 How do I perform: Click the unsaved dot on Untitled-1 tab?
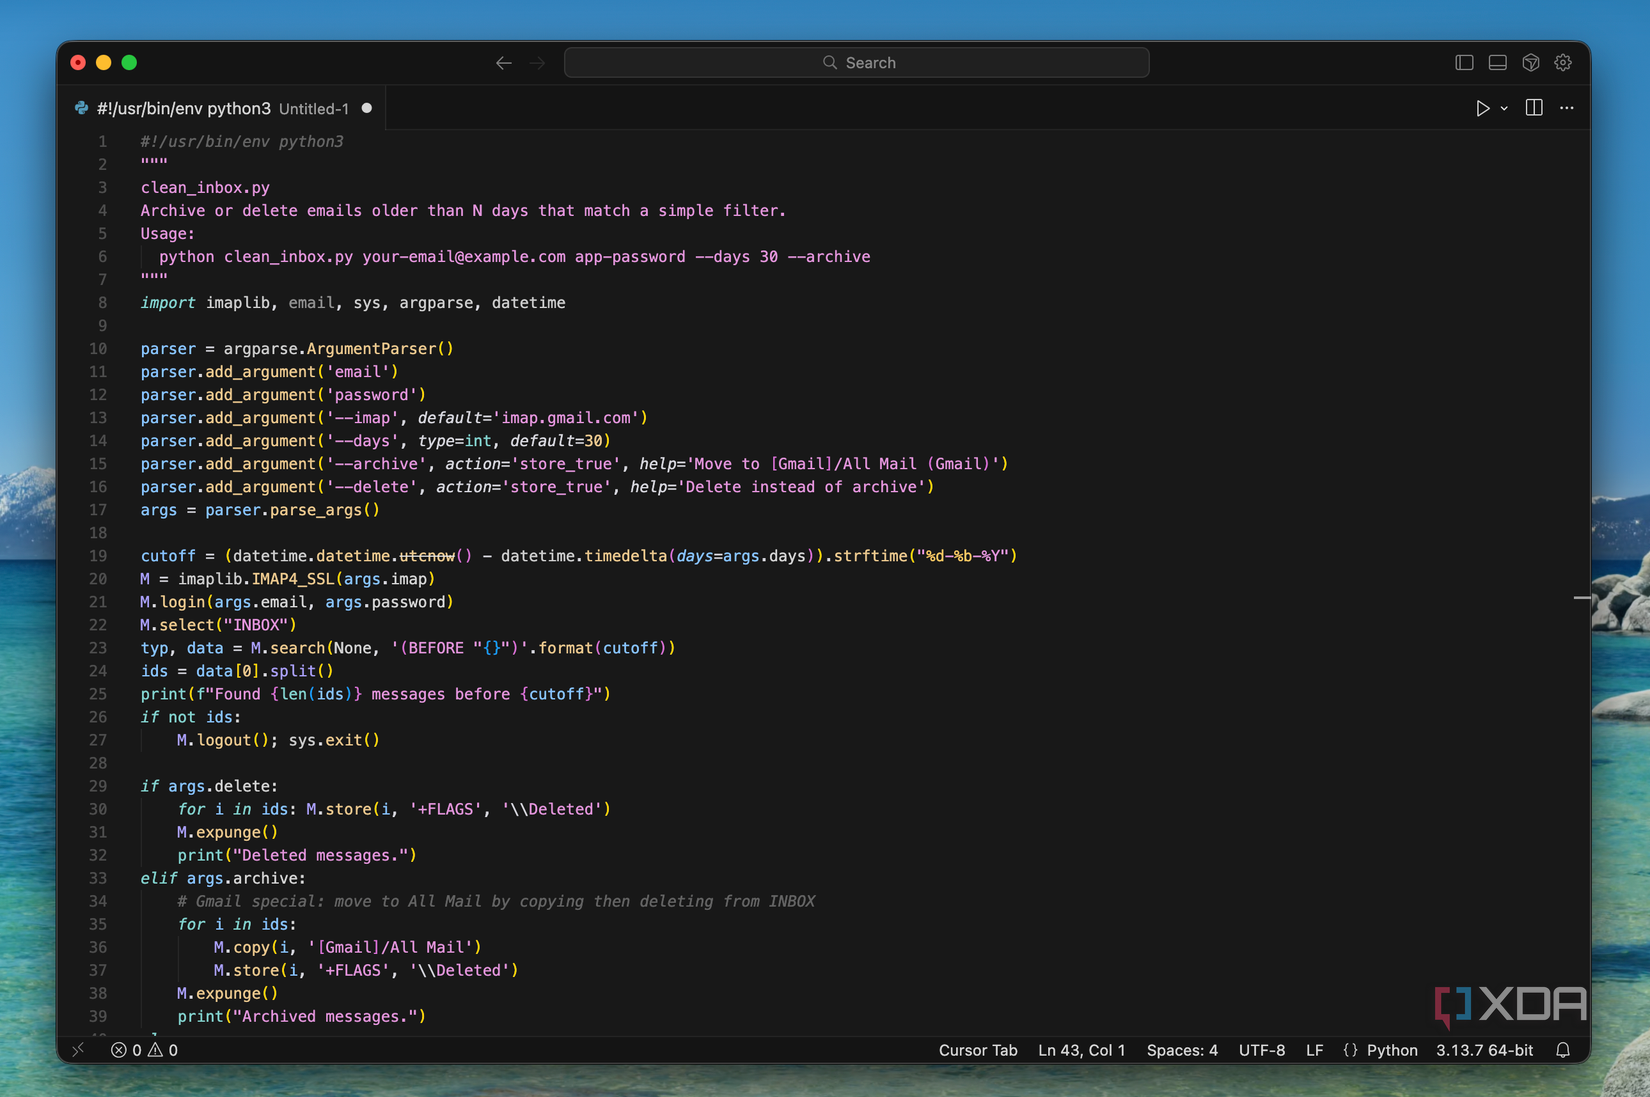tap(367, 108)
